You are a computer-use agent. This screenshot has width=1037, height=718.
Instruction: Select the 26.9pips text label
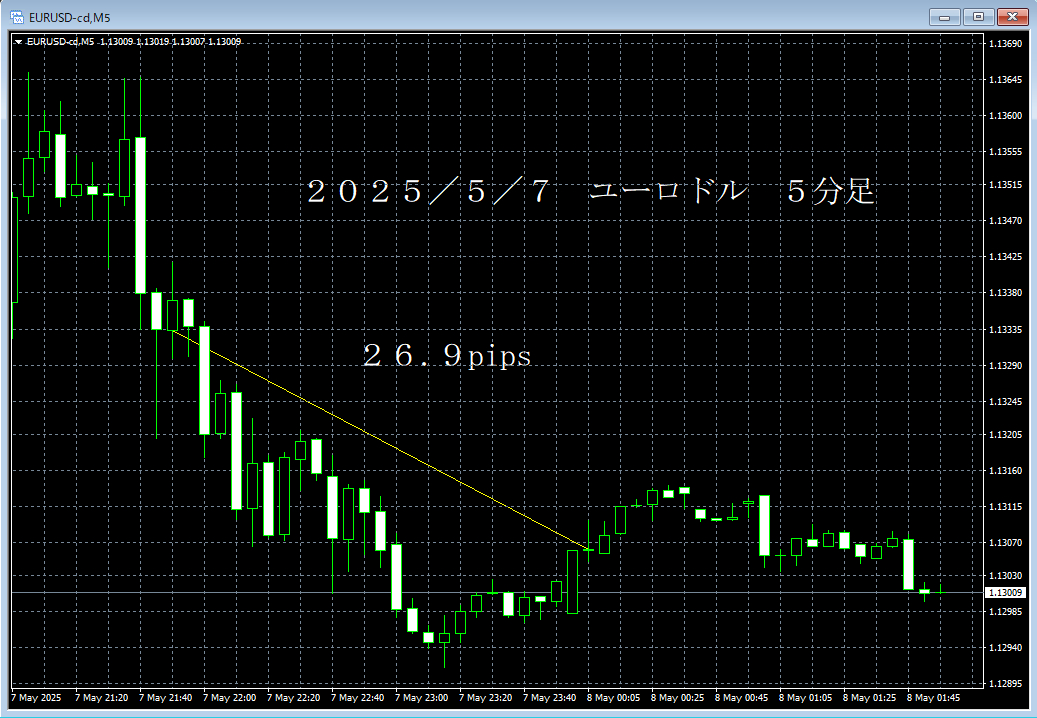point(446,355)
